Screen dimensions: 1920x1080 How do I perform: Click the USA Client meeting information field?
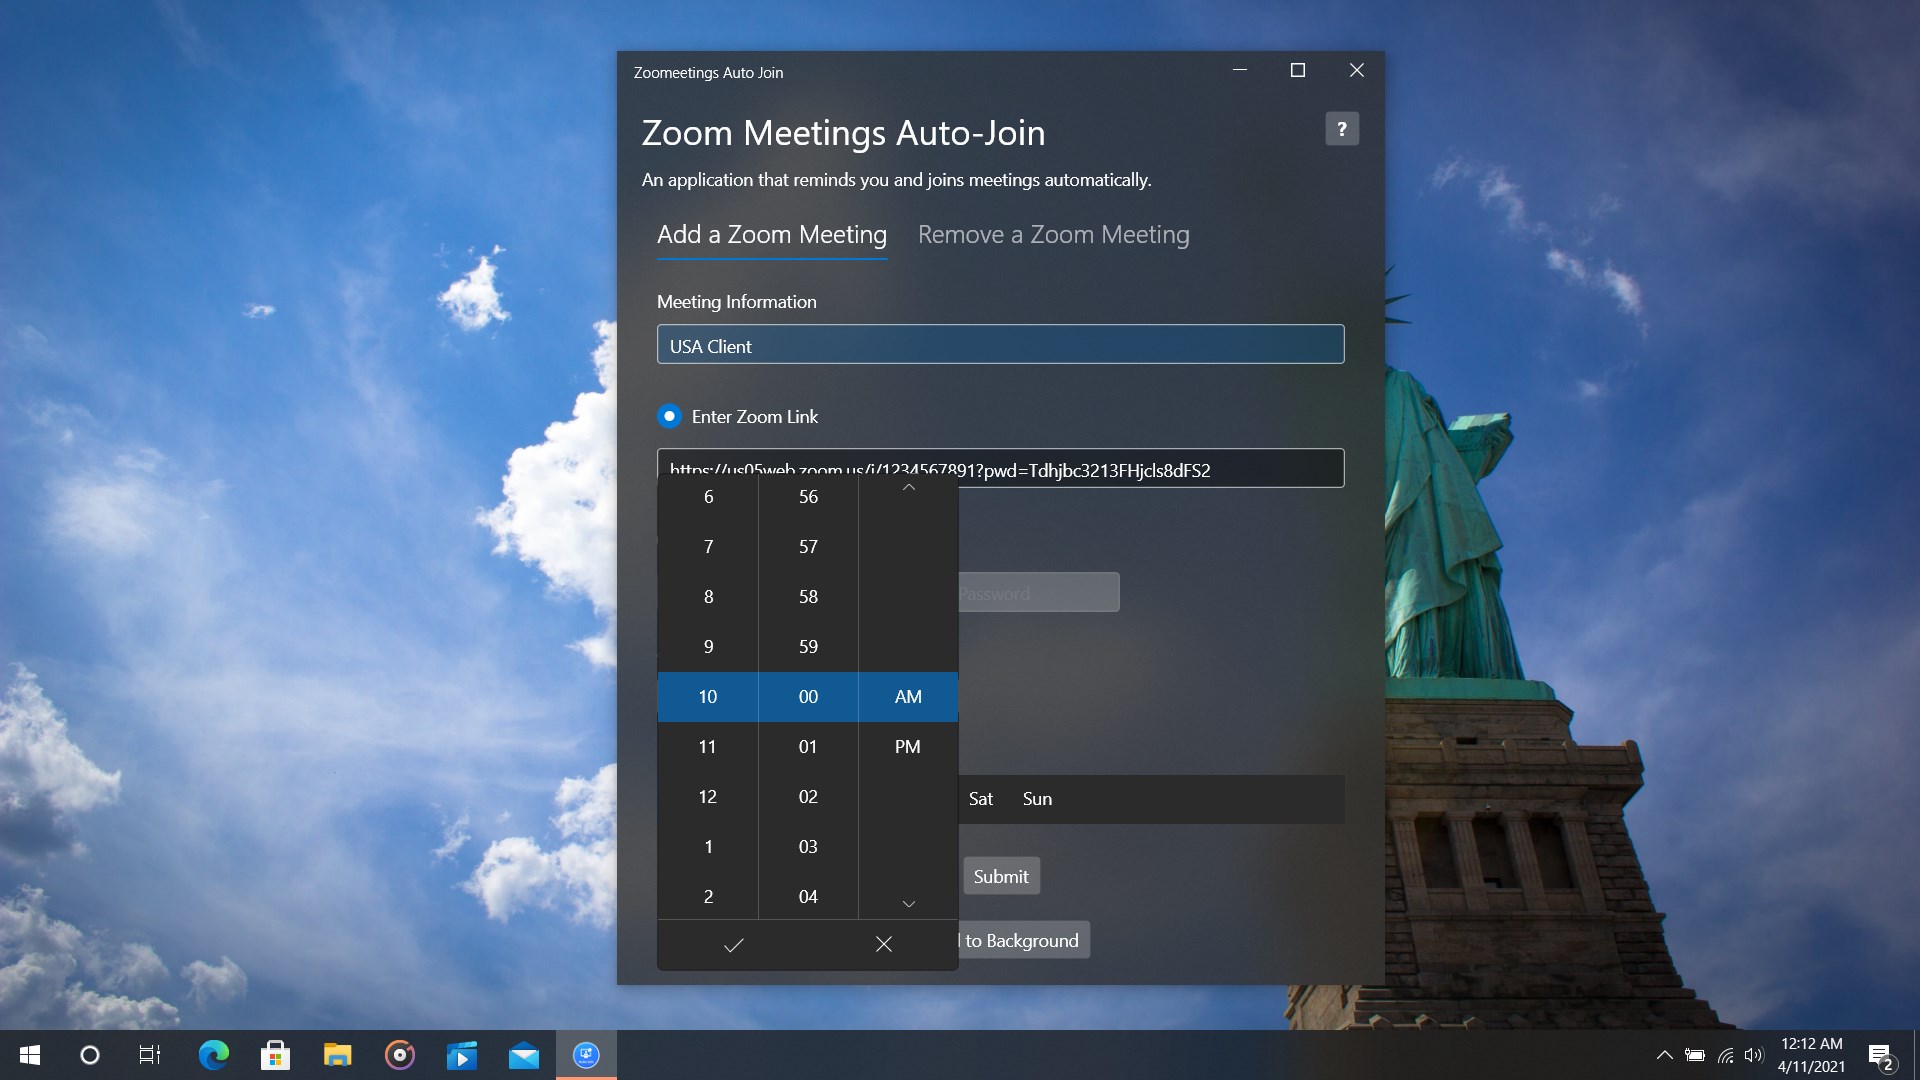1000,345
